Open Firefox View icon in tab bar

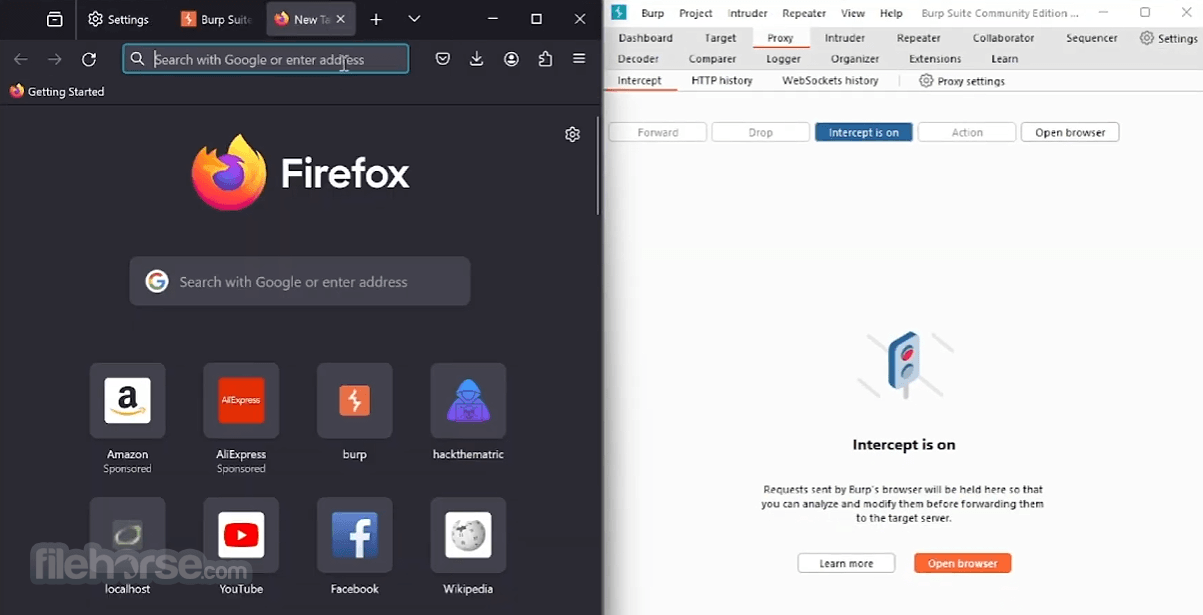(54, 19)
